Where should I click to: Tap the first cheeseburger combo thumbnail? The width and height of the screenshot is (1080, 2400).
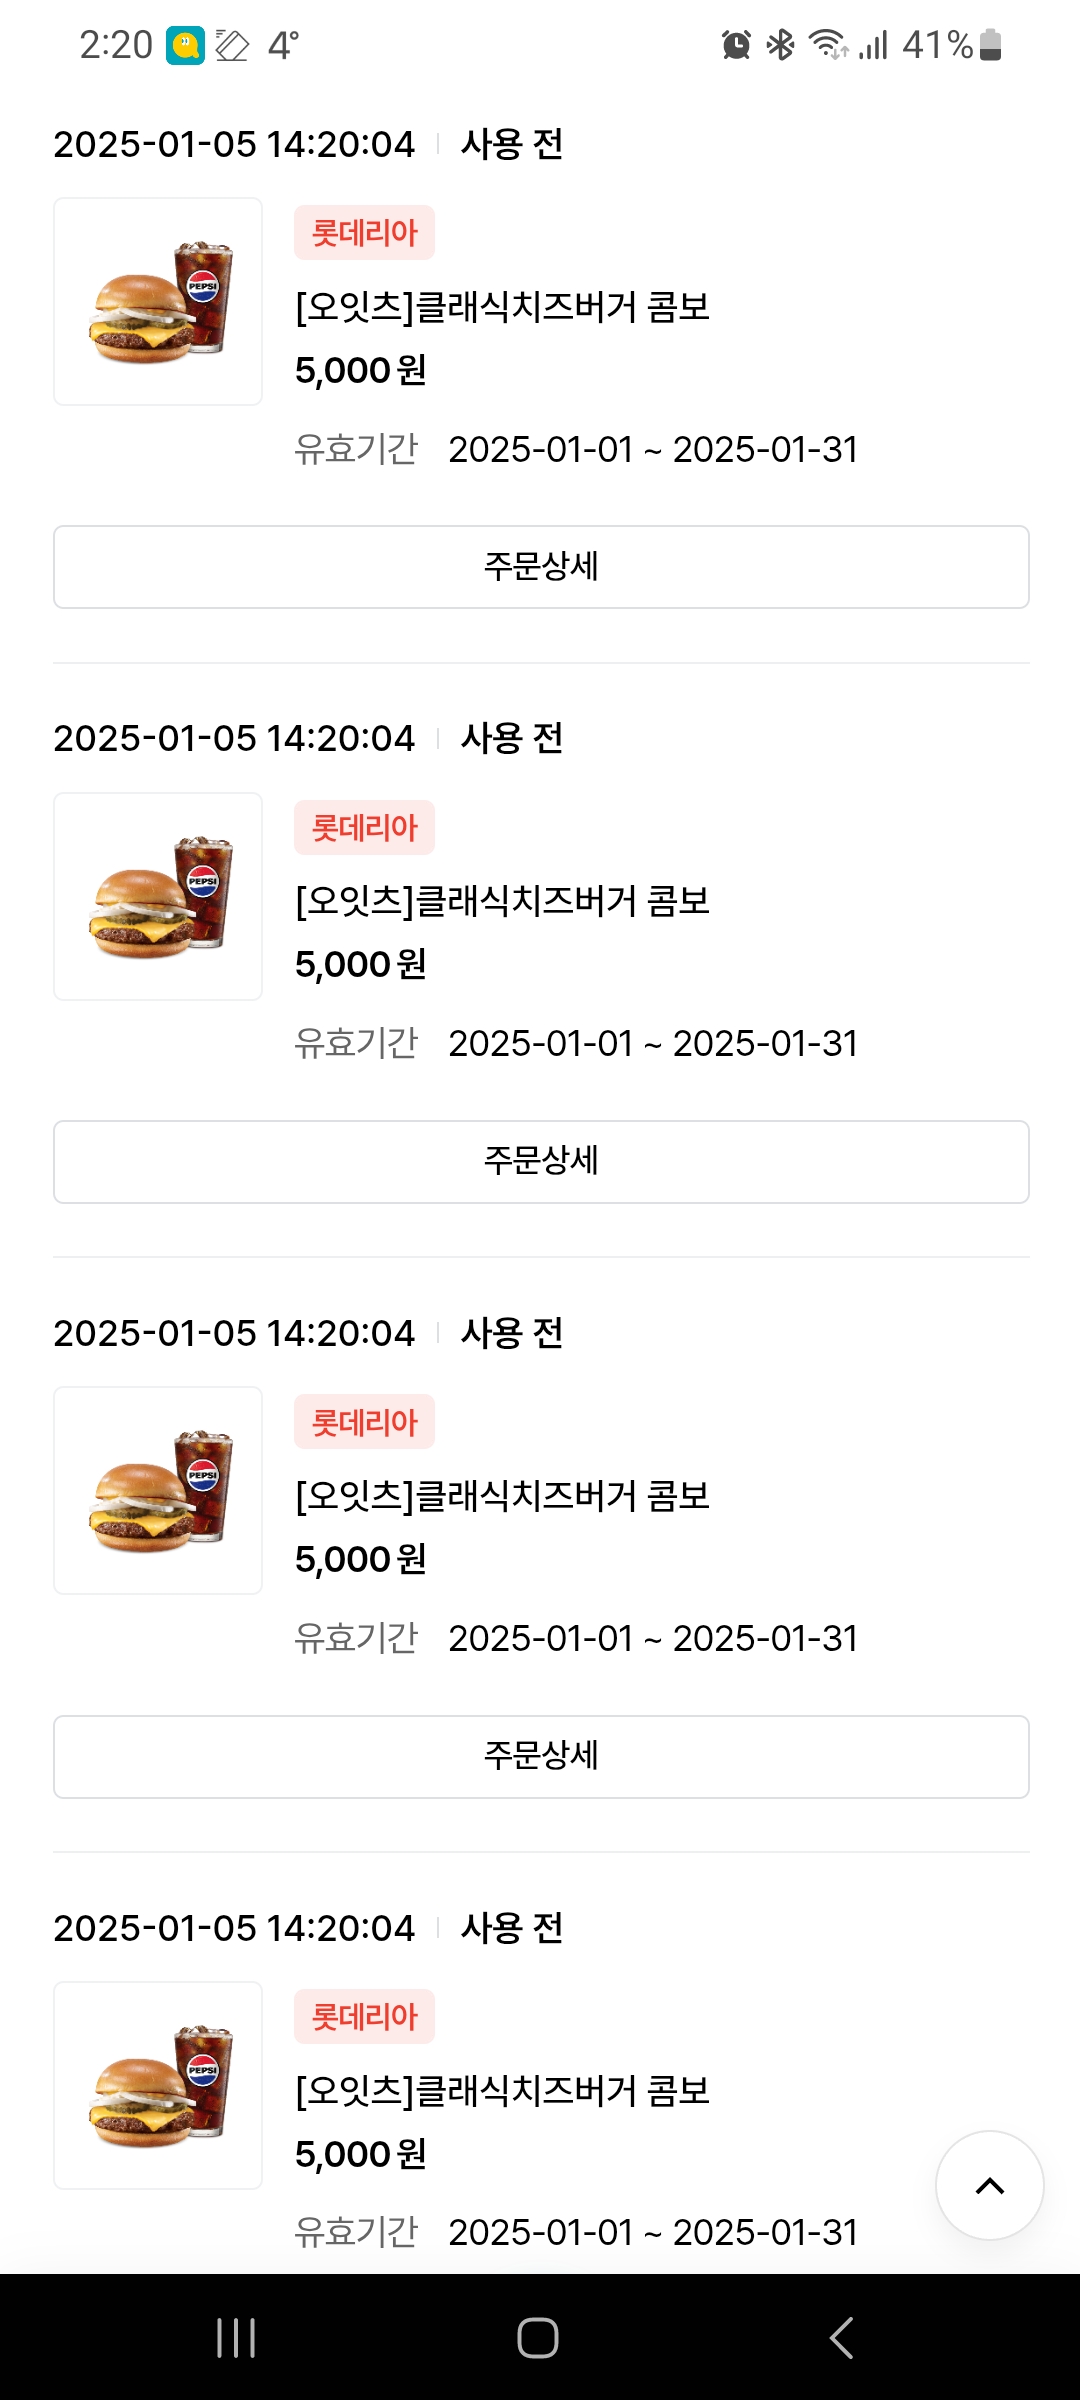(x=158, y=301)
